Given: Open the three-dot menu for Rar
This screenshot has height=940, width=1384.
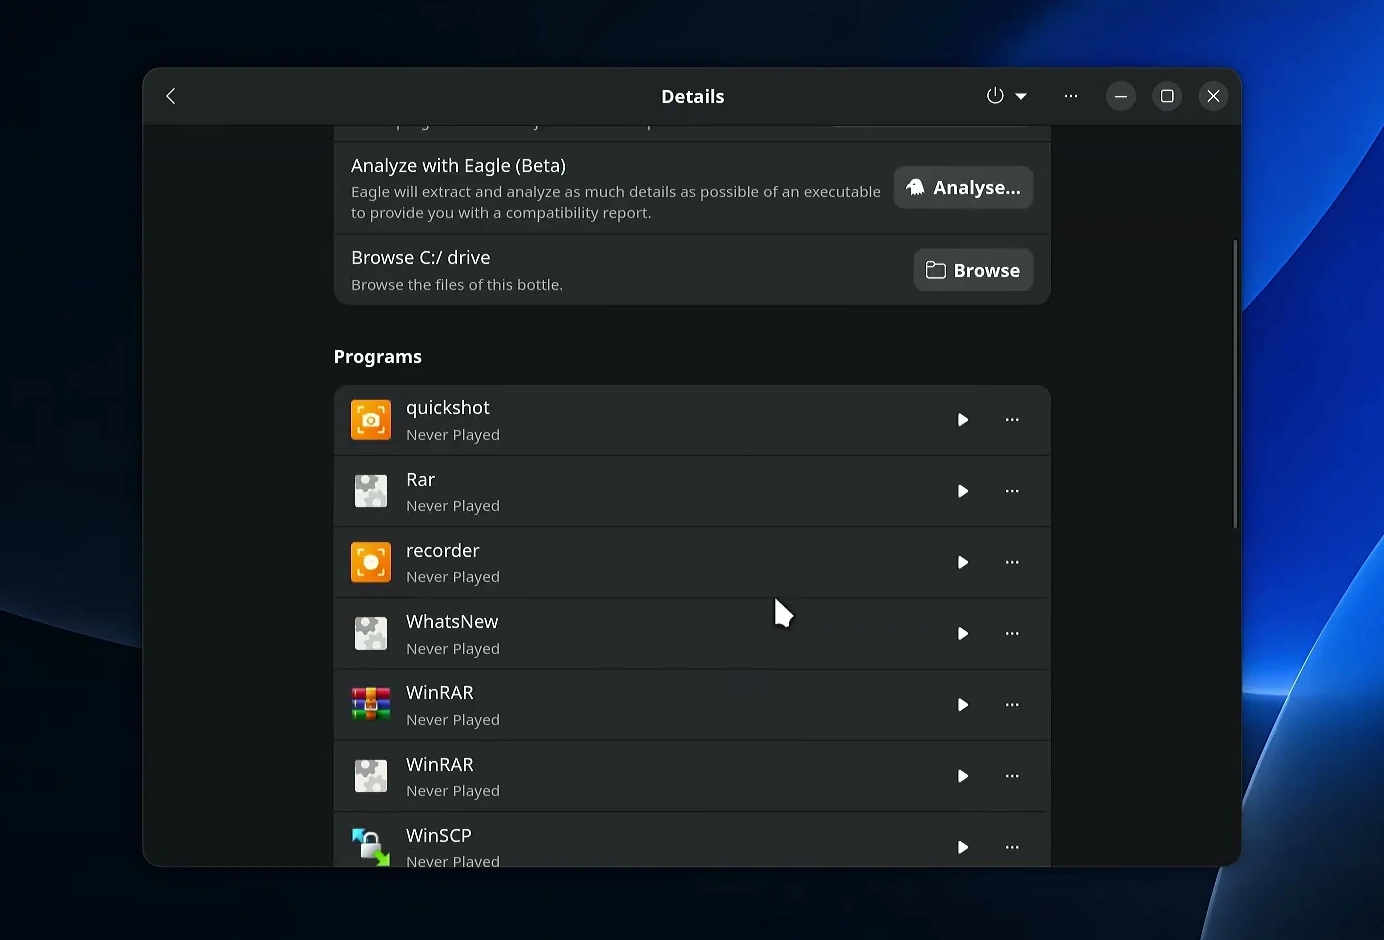Looking at the screenshot, I should (x=1012, y=491).
